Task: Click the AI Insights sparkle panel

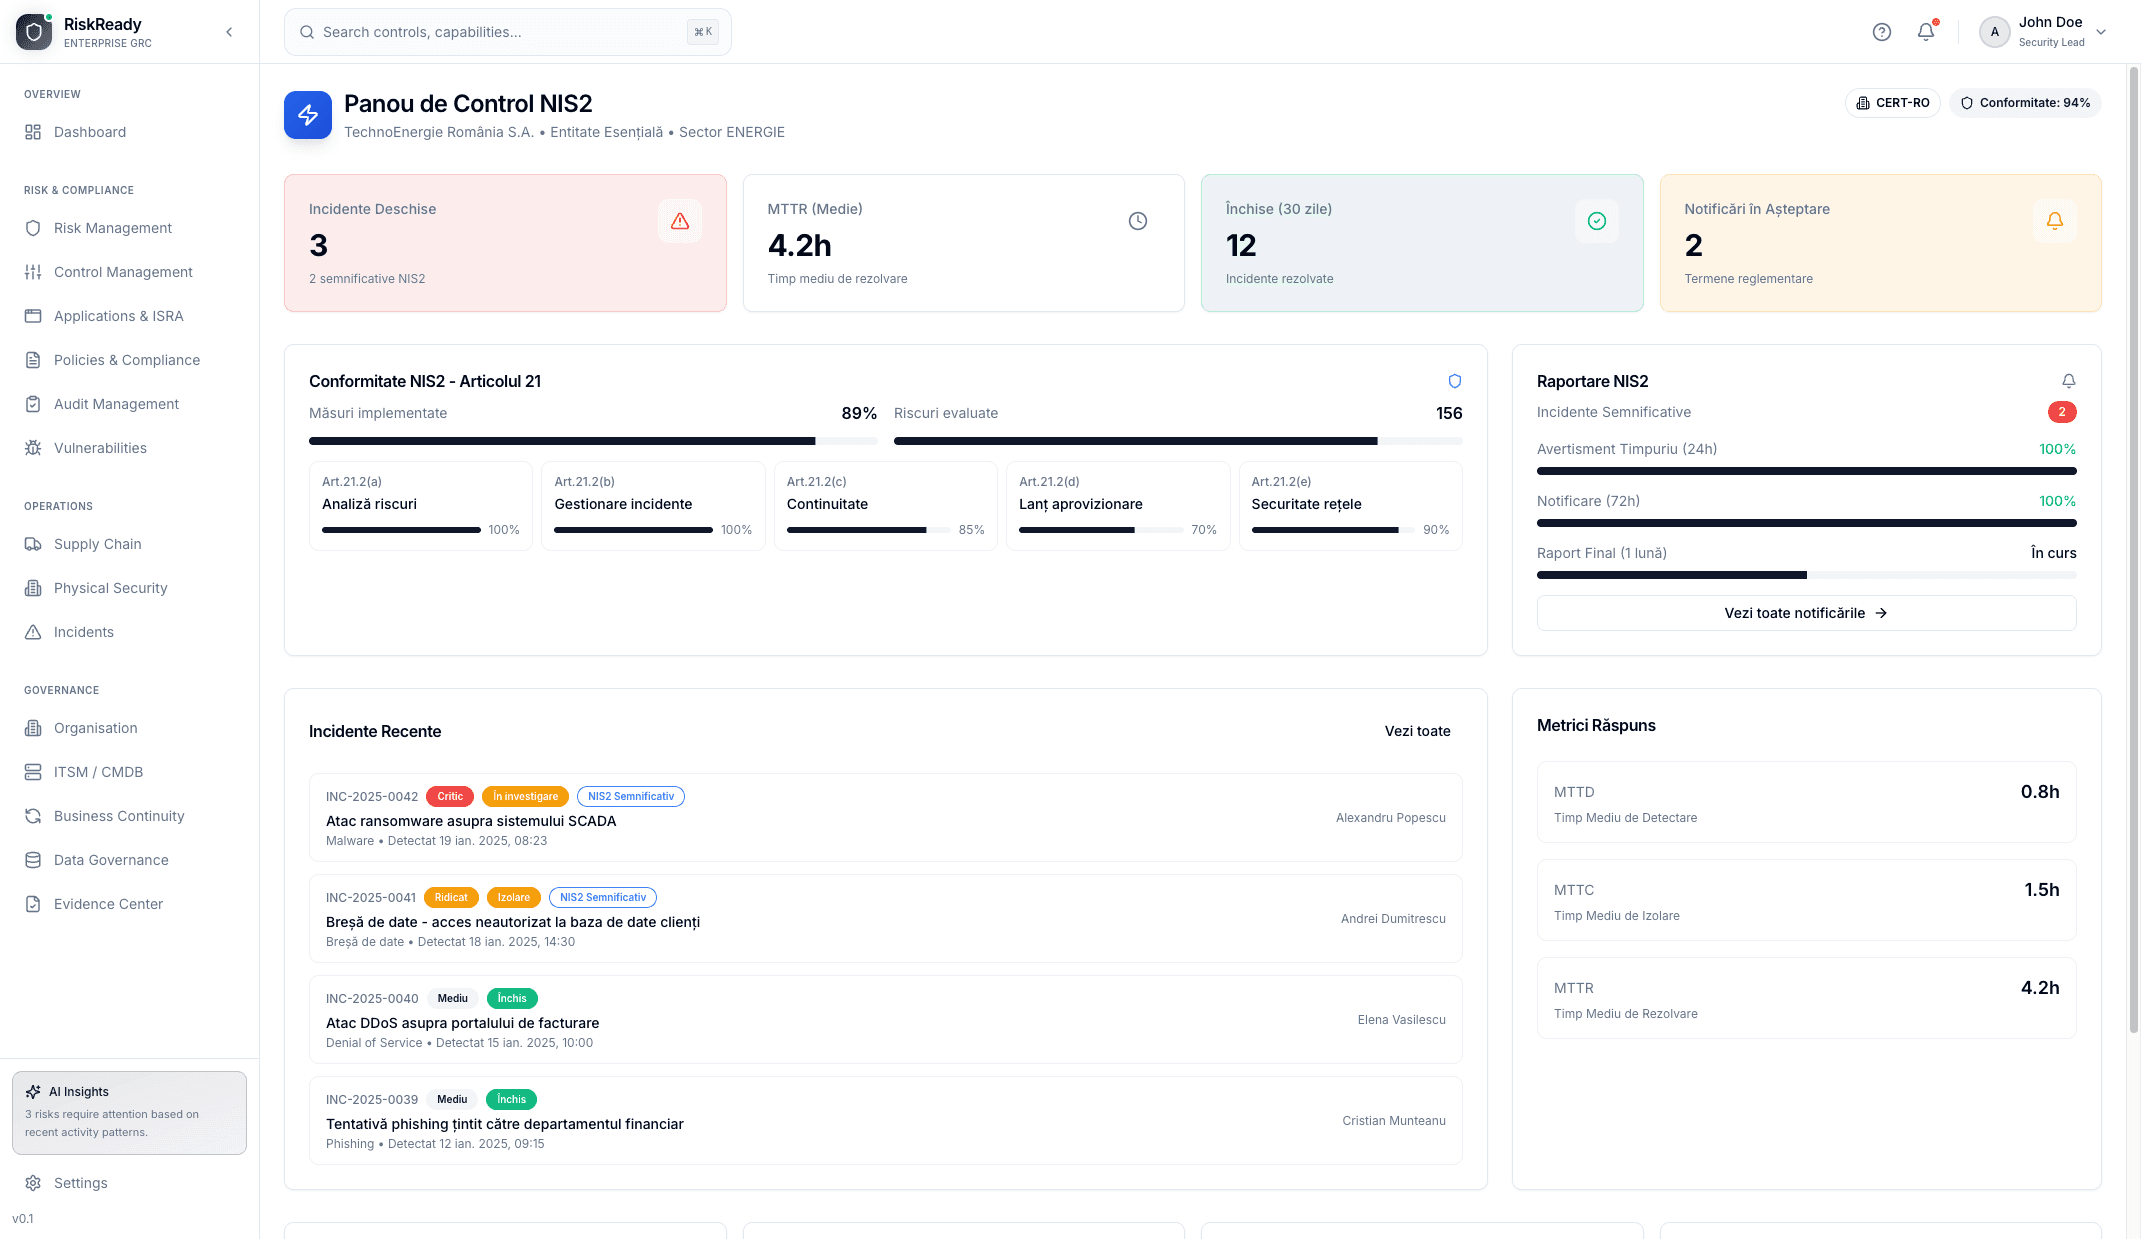Action: (129, 1112)
